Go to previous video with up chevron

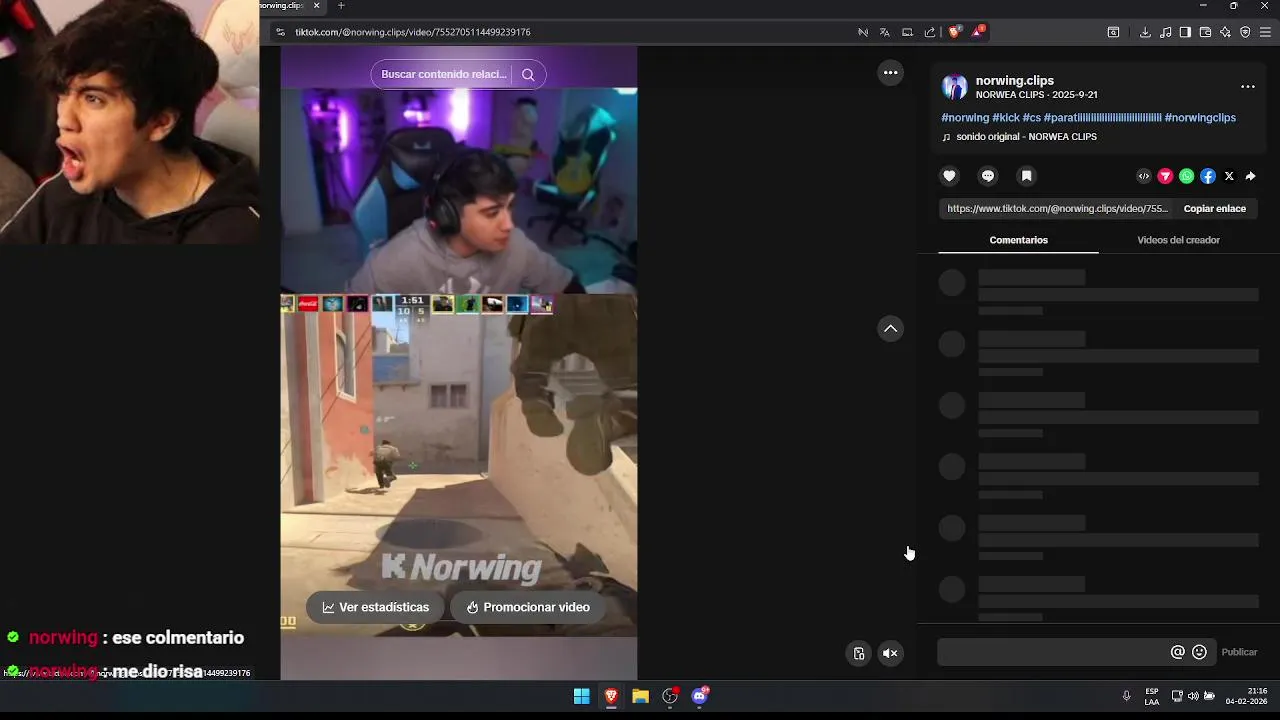point(890,329)
